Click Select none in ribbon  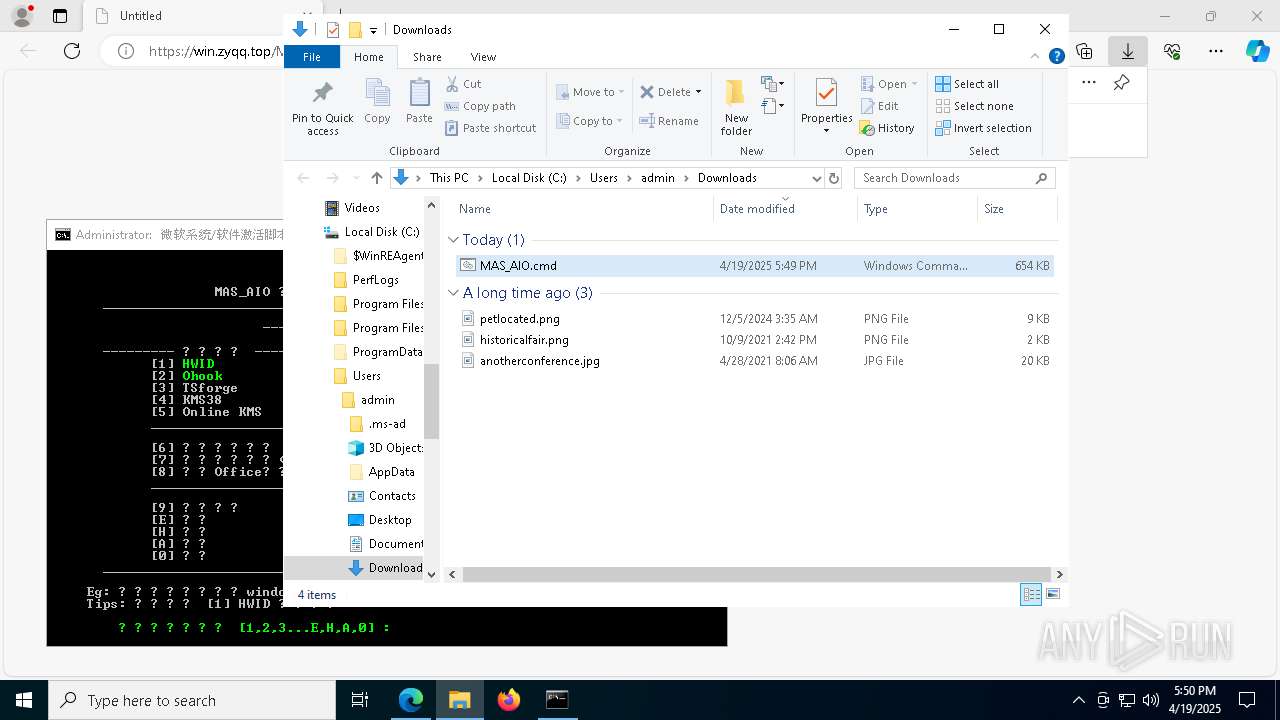pyautogui.click(x=974, y=106)
